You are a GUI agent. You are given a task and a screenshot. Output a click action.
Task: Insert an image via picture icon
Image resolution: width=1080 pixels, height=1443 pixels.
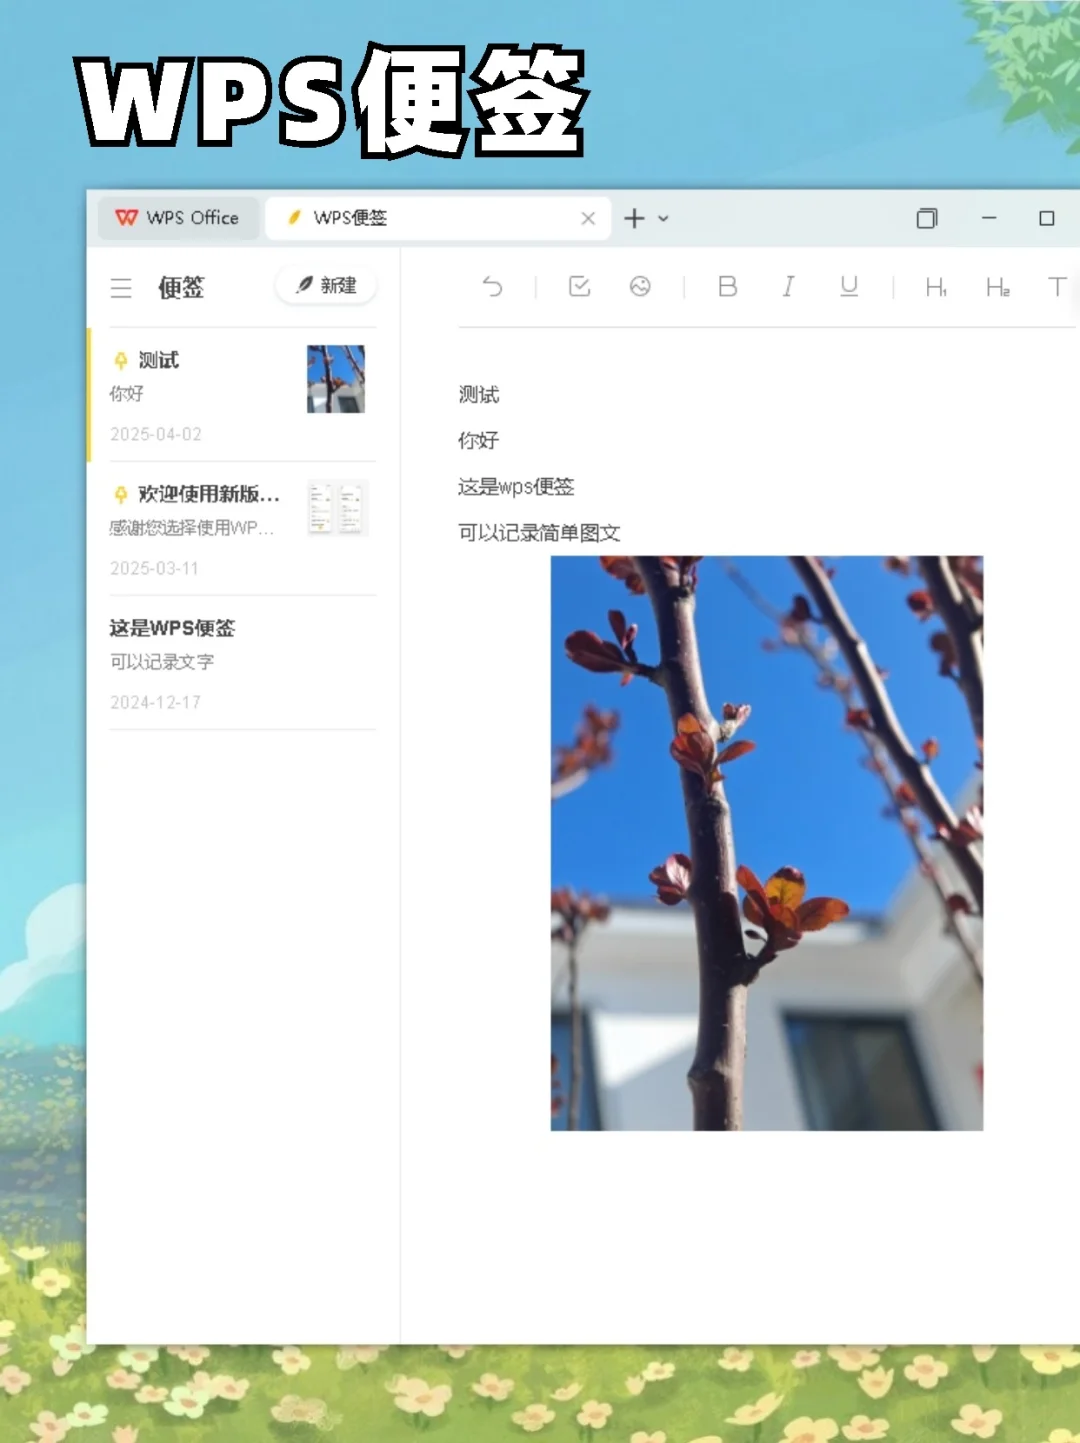(x=640, y=287)
